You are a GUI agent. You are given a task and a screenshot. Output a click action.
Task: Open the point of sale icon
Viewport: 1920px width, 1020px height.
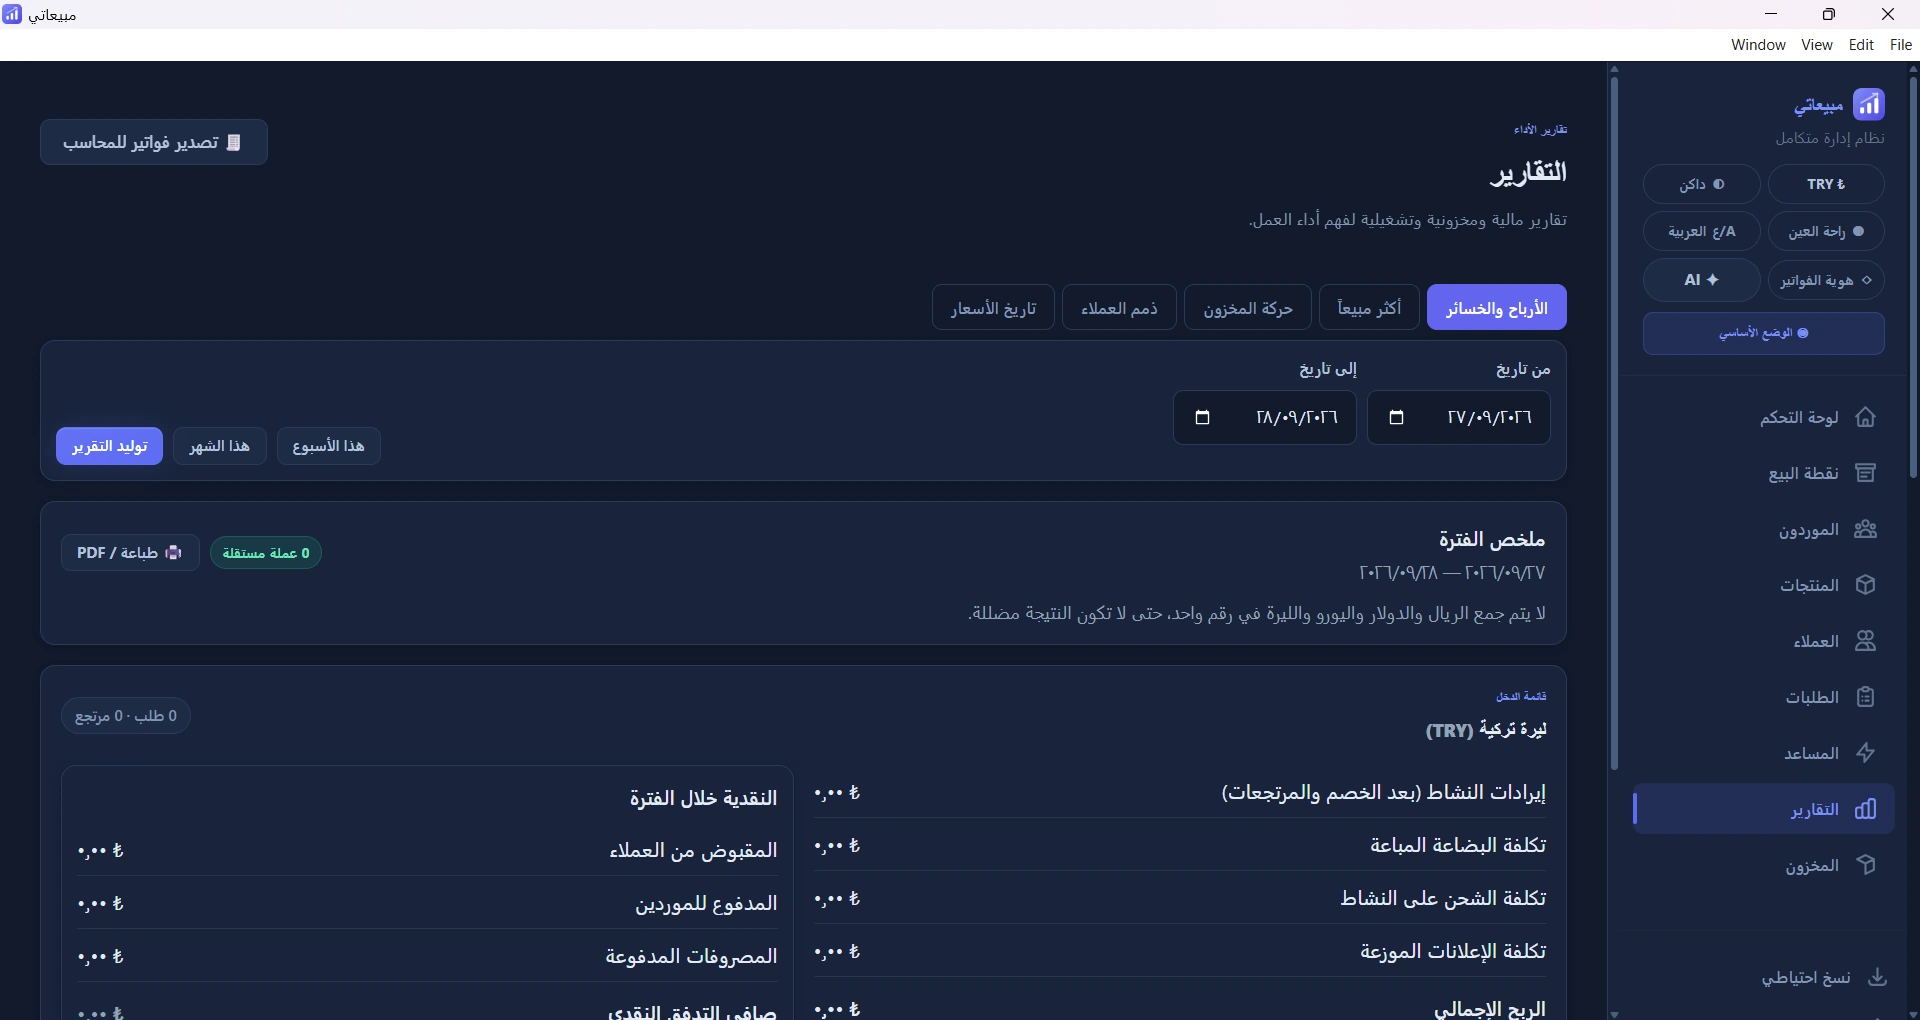[1866, 474]
